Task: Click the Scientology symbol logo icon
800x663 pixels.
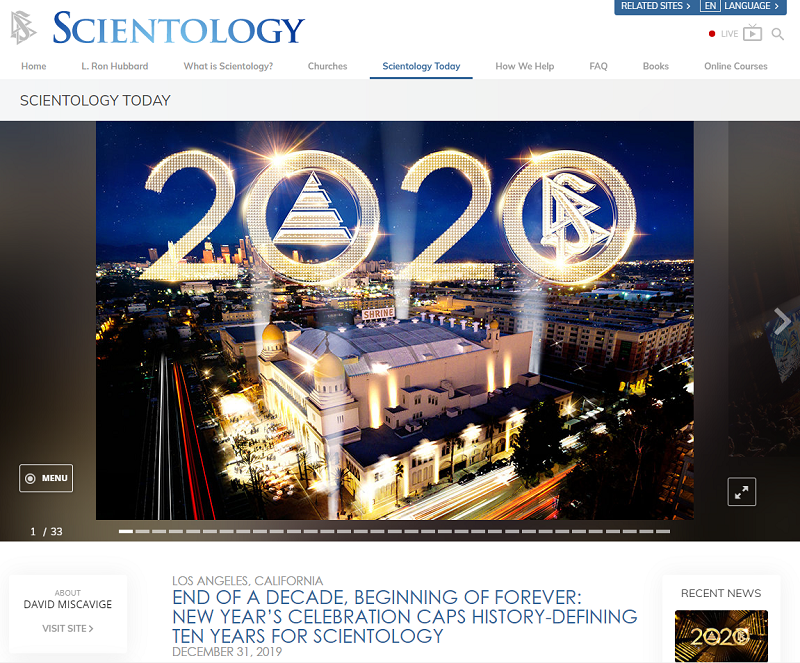Action: 23,27
